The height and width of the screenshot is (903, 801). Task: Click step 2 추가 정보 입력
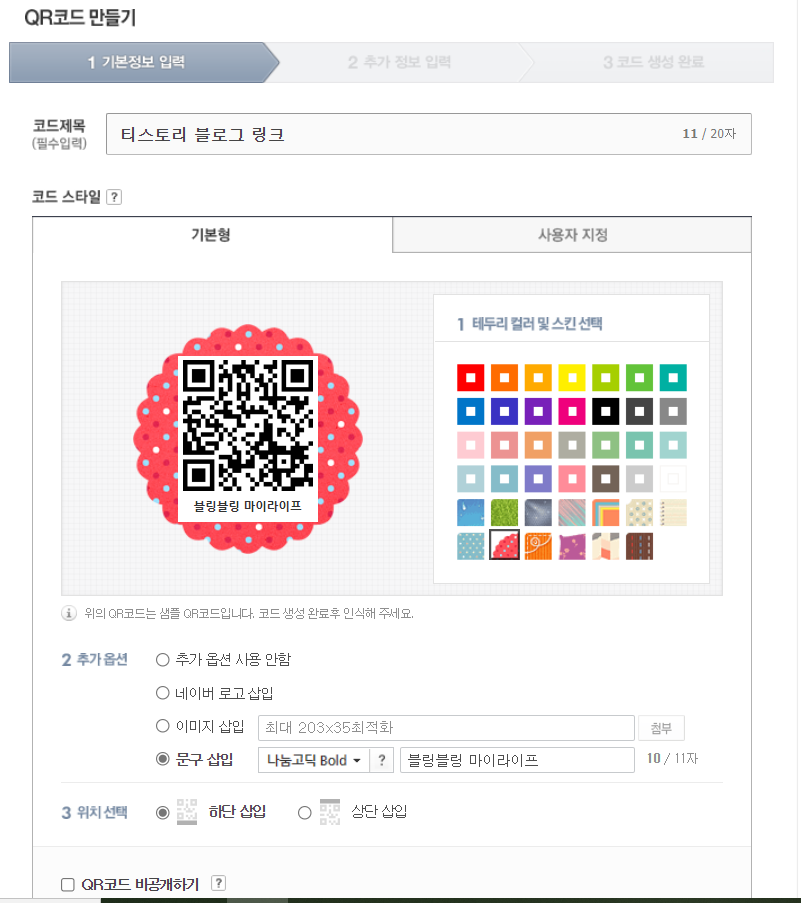[400, 62]
